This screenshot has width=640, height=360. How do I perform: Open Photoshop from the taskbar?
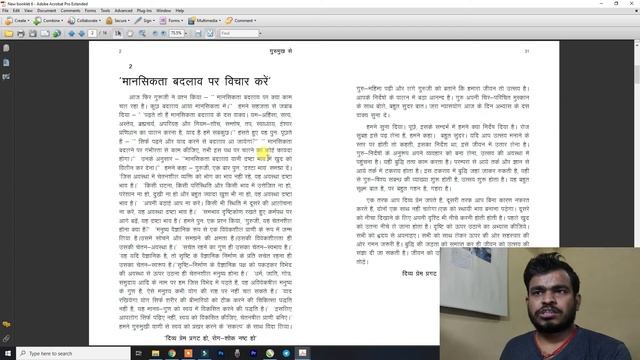(221, 353)
